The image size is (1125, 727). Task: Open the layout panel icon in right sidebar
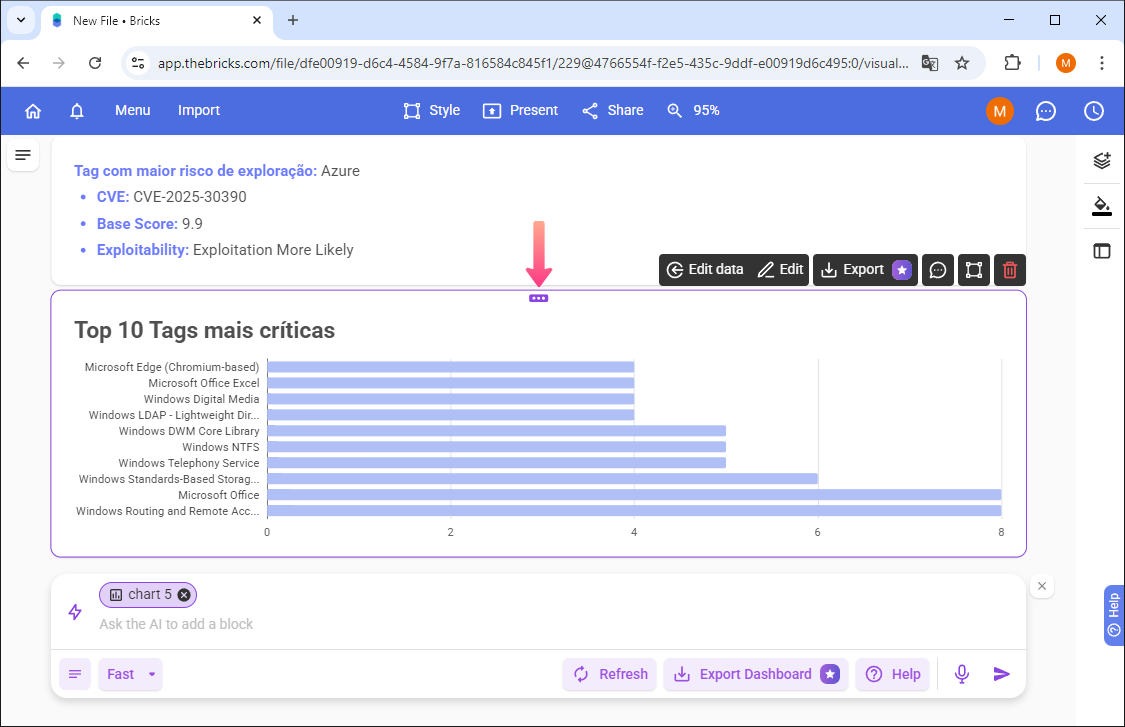click(x=1102, y=251)
